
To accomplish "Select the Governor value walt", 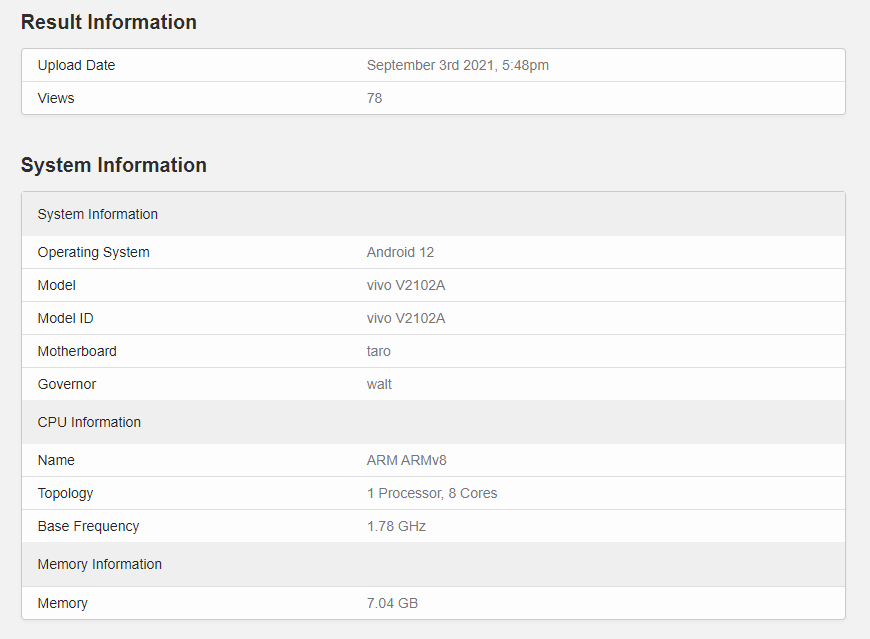I will point(379,384).
